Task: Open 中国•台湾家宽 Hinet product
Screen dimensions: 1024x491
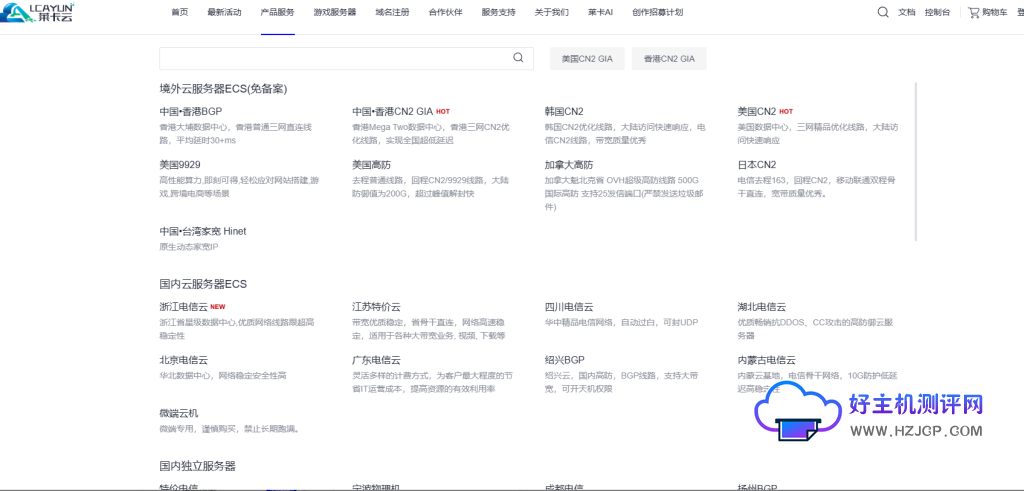Action: pos(203,231)
